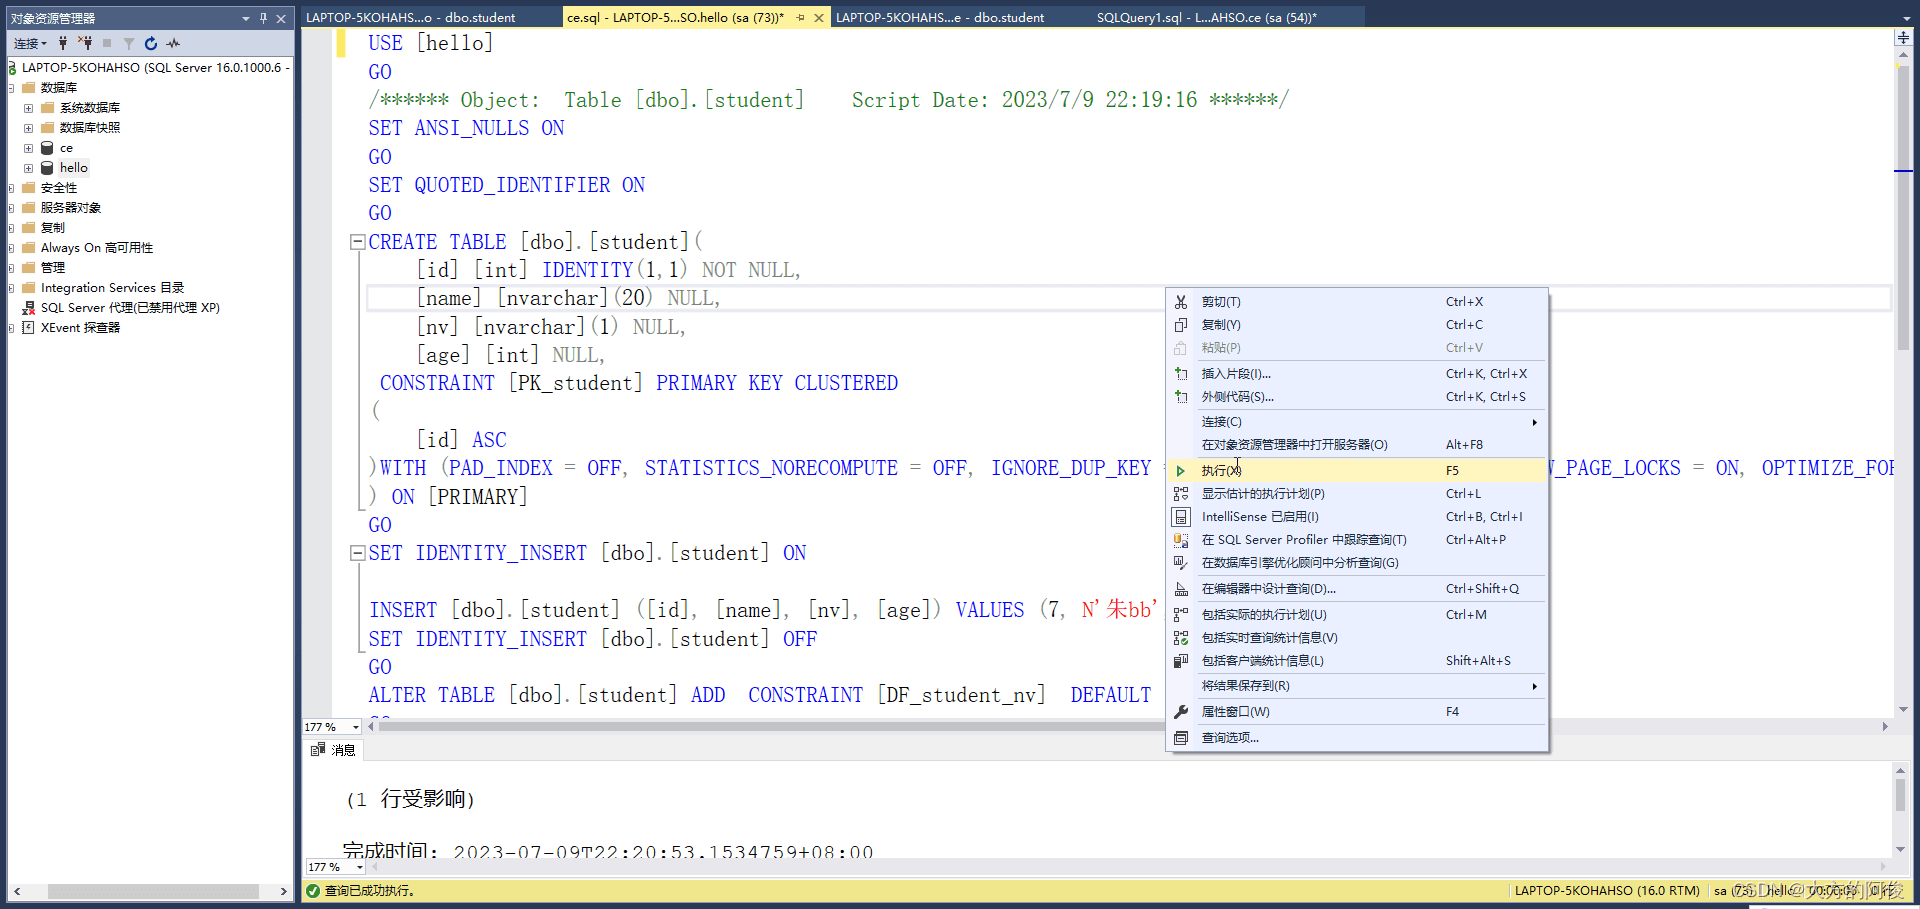Click the pin icon on Object Explorer panel
Screen dimensions: 1920x909
263,18
